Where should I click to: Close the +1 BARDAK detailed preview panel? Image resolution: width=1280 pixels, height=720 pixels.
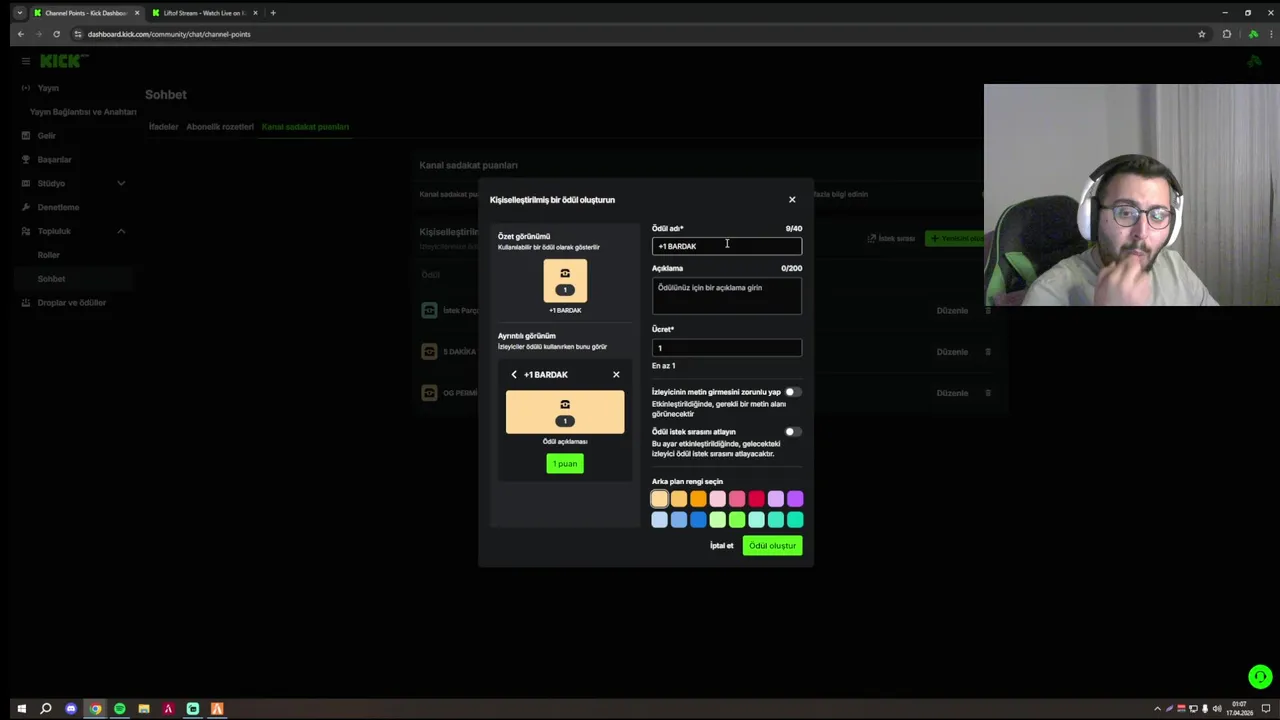(616, 375)
